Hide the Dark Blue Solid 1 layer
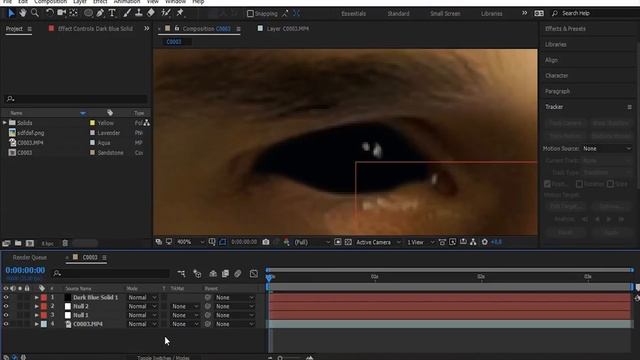The height and width of the screenshot is (360, 640). pyautogui.click(x=6, y=297)
